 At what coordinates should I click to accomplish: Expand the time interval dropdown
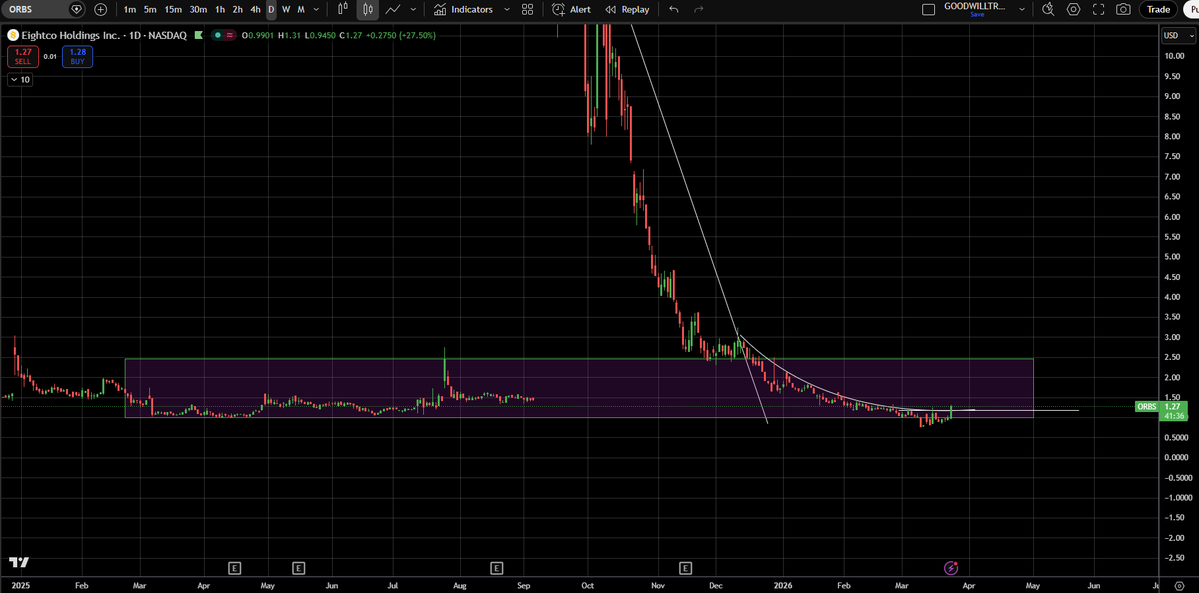click(x=317, y=9)
